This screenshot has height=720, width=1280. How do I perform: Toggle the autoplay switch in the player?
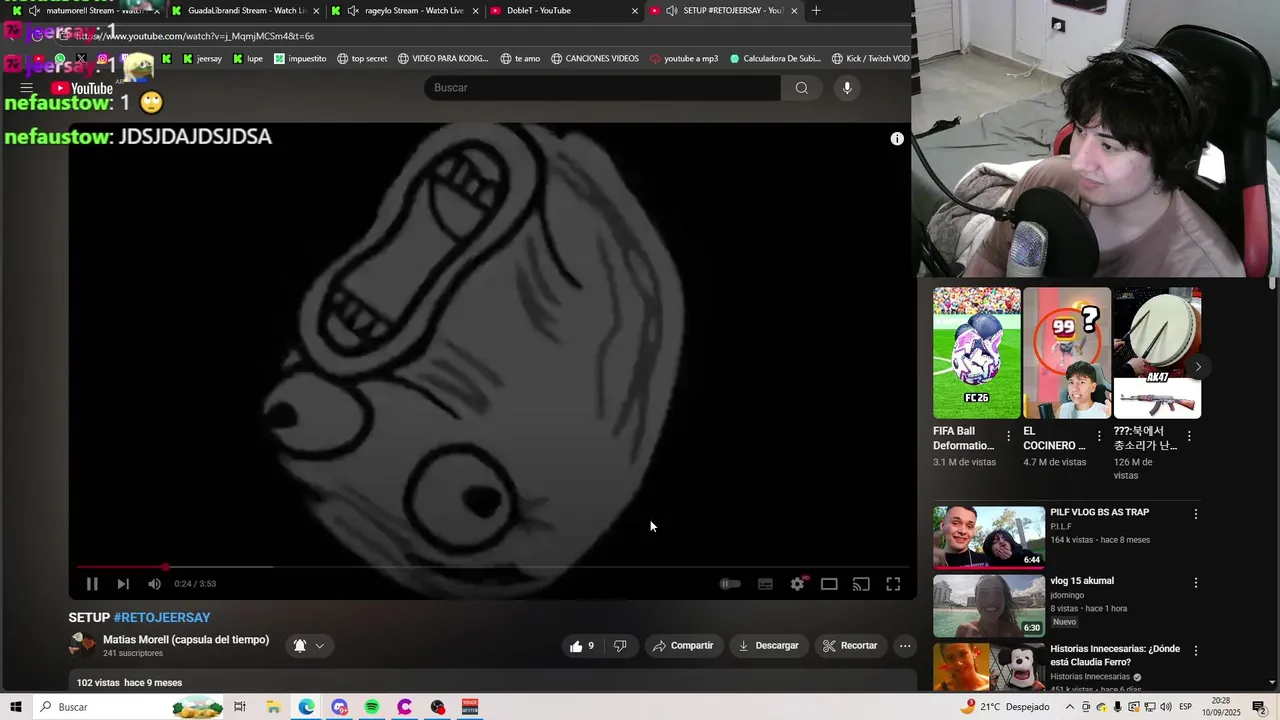[x=731, y=584]
